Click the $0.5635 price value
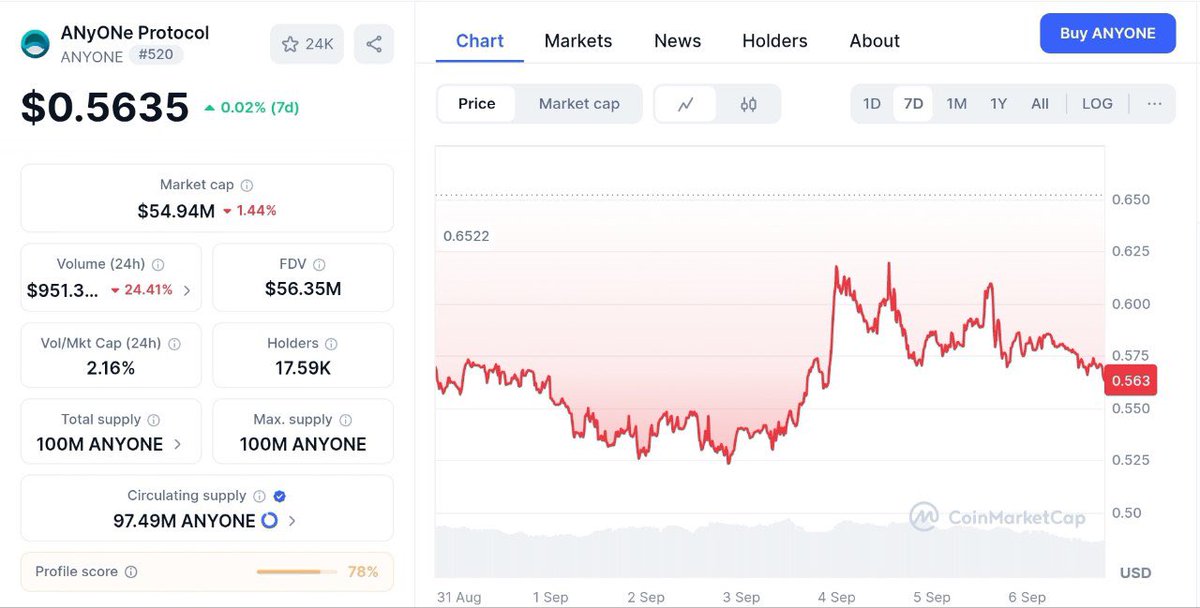The width and height of the screenshot is (1200, 608). pyautogui.click(x=105, y=107)
